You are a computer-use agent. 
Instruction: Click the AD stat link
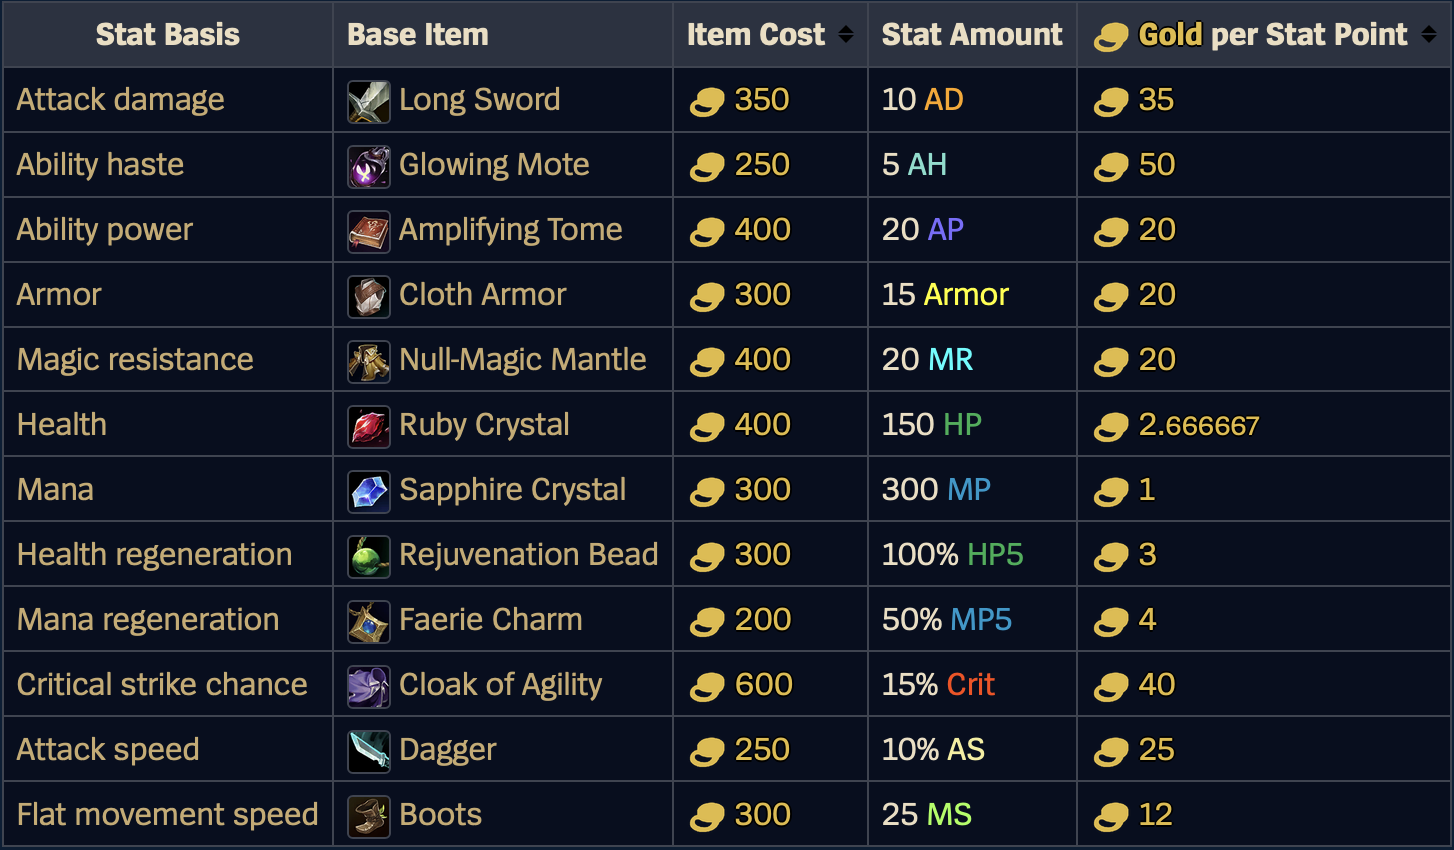[943, 100]
